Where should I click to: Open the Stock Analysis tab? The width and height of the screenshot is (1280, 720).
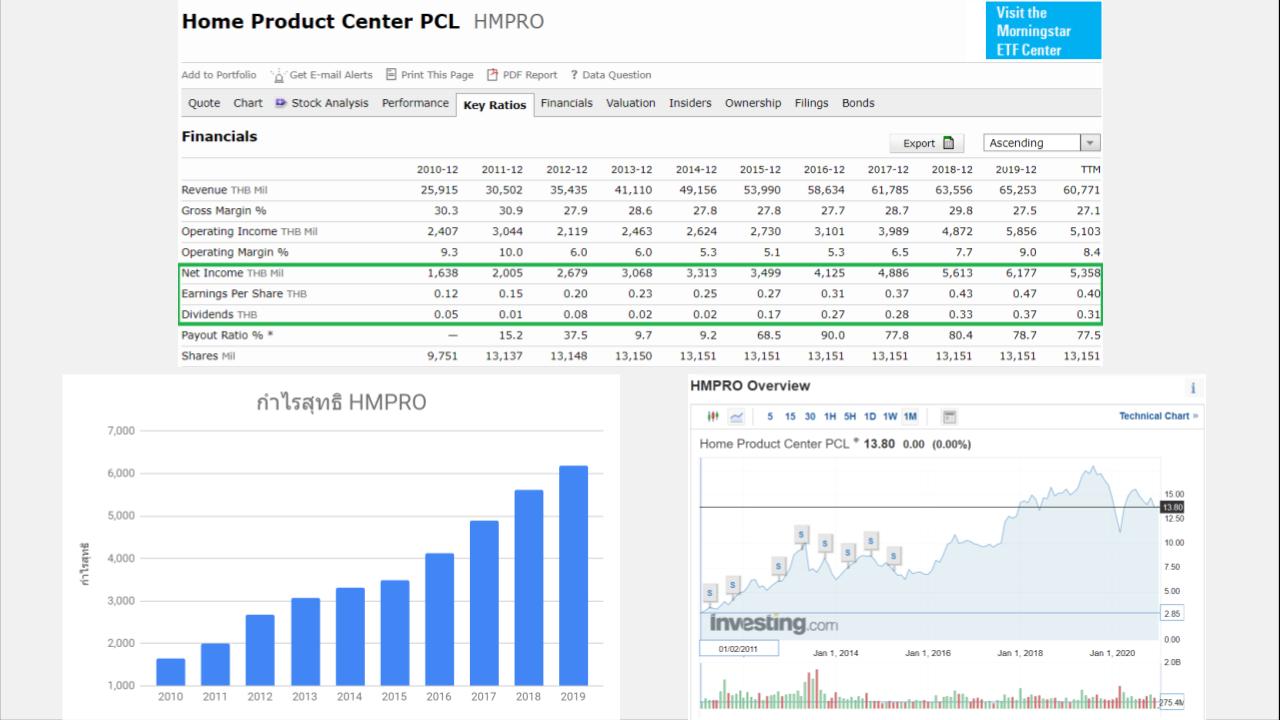pyautogui.click(x=322, y=103)
